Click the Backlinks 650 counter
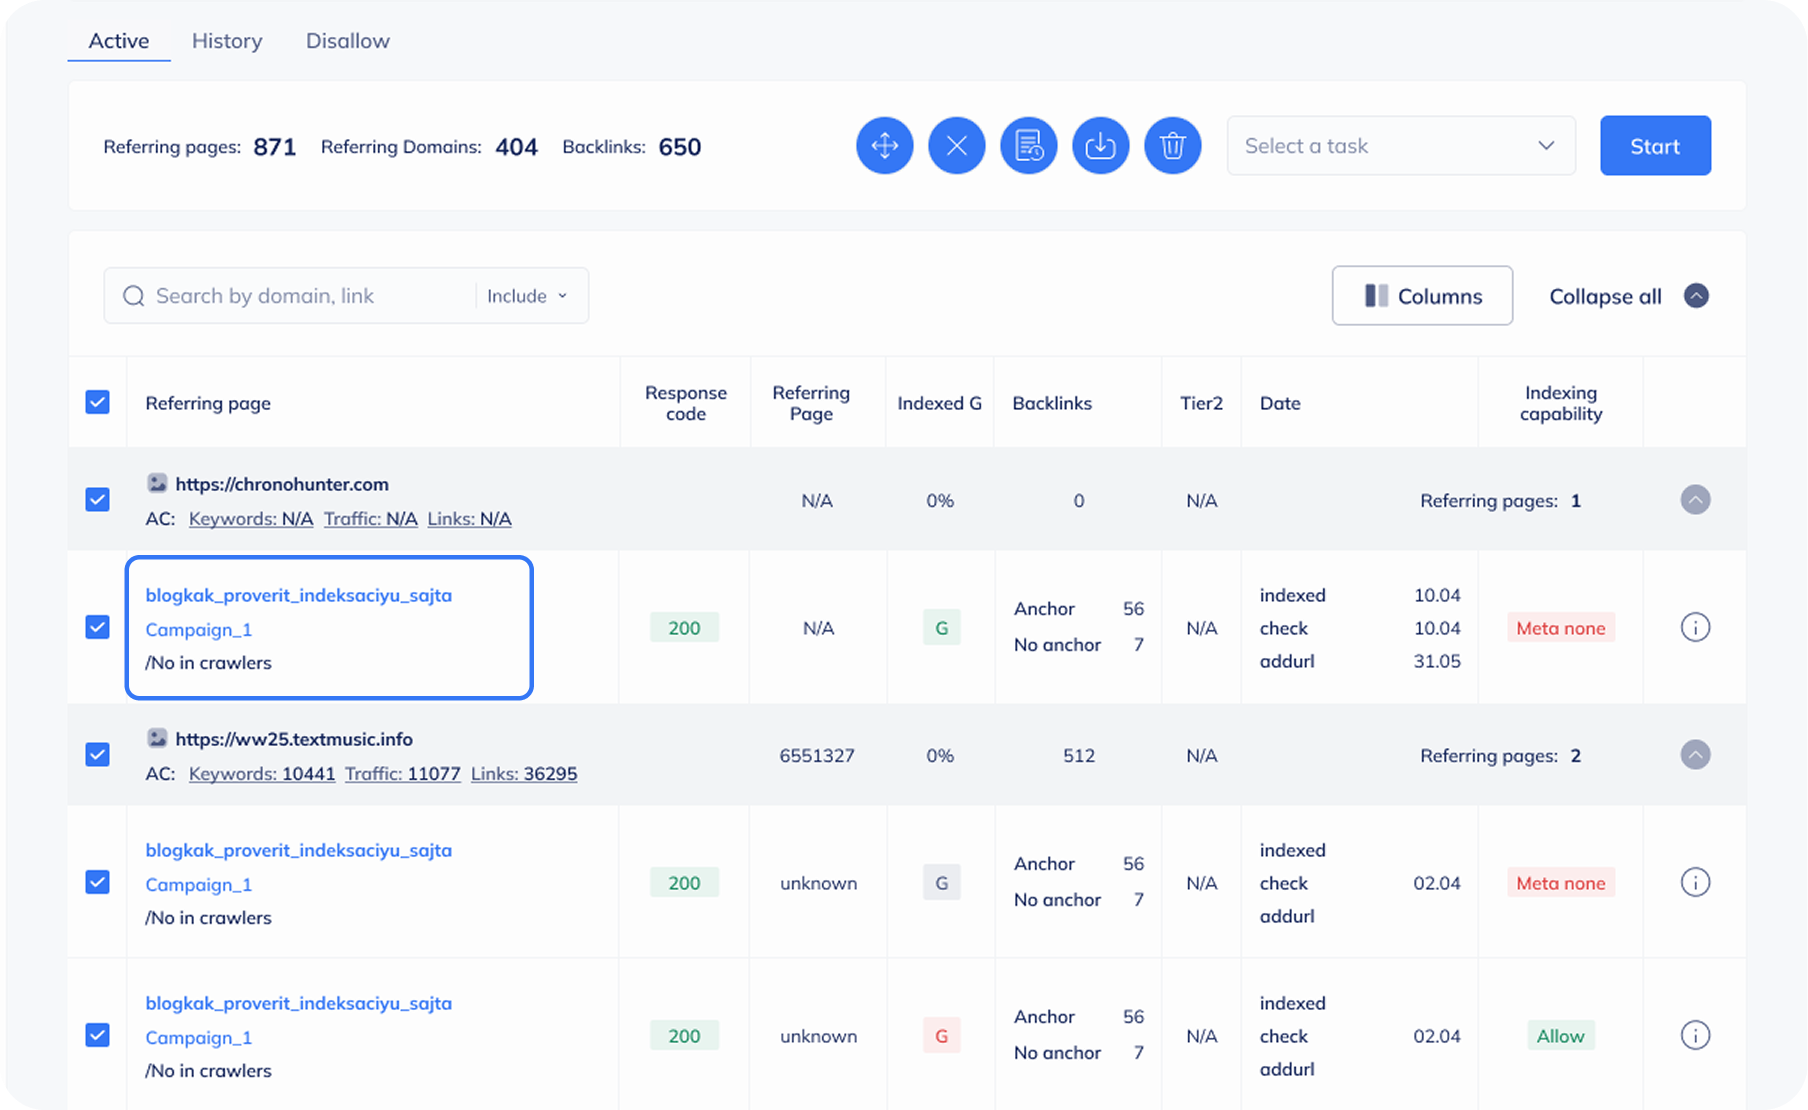Viewport: 1808px width, 1110px height. 631,147
